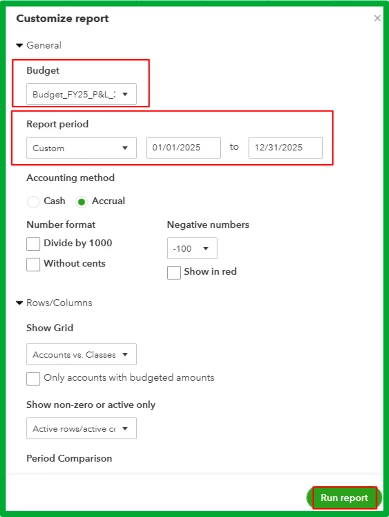Close the Customize report panel
Screen dimensions: 389x517
377,18
